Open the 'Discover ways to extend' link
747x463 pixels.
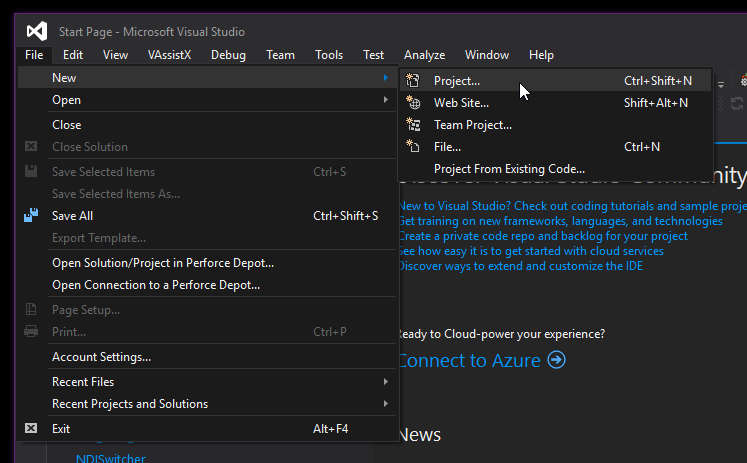tap(520, 266)
